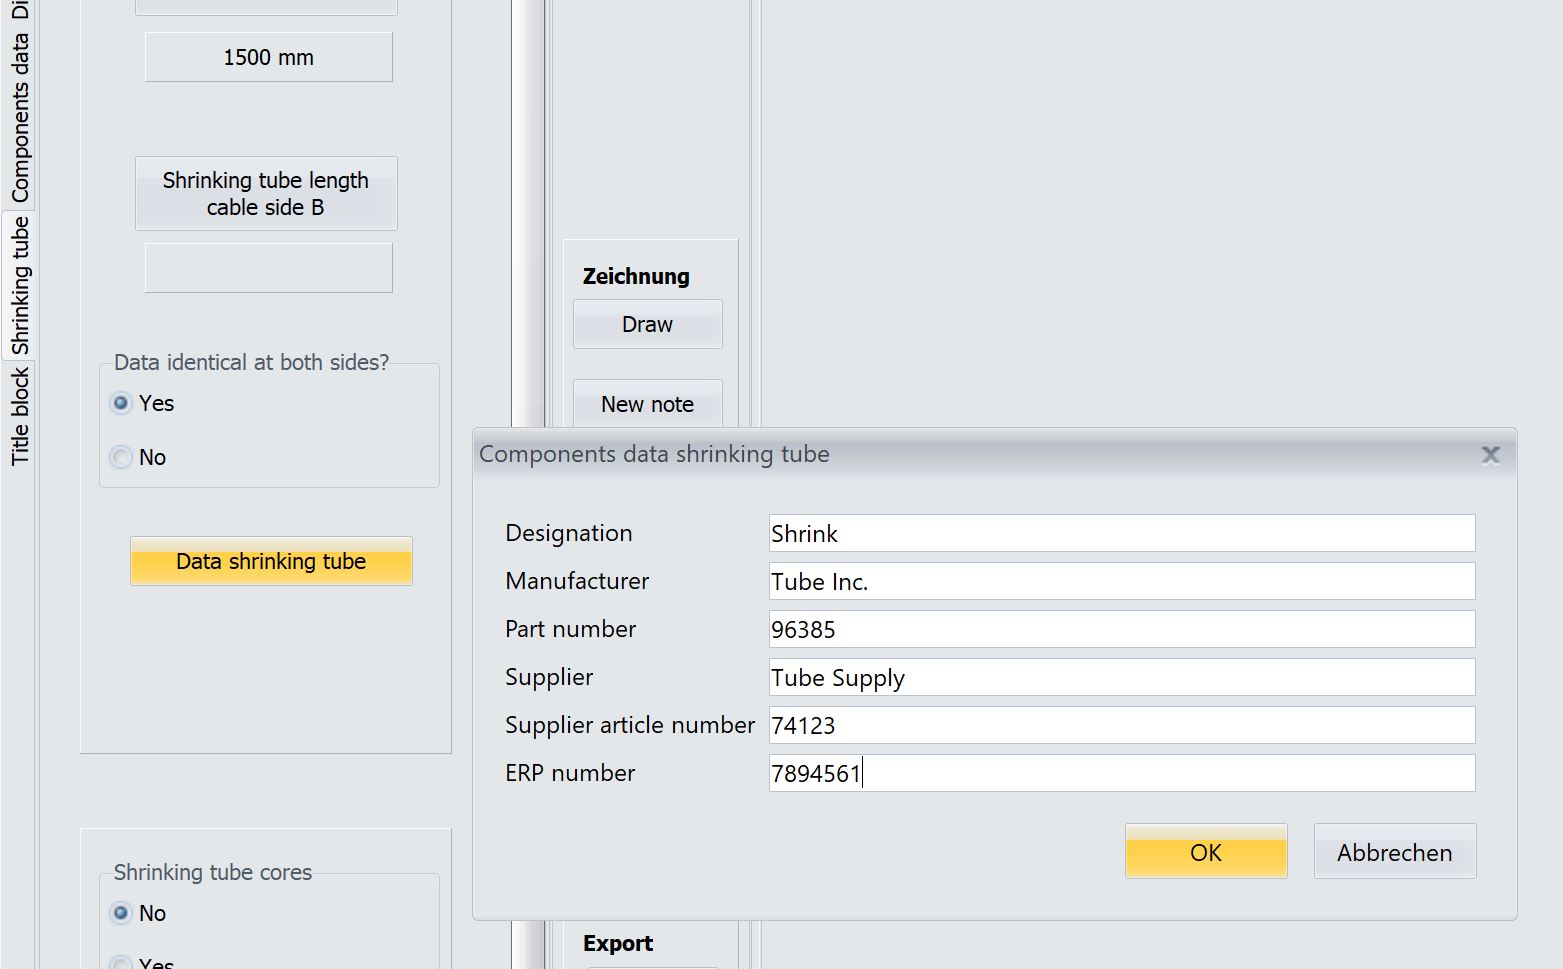
Task: Click the Shrinking tube length cable side B button
Action: point(266,194)
